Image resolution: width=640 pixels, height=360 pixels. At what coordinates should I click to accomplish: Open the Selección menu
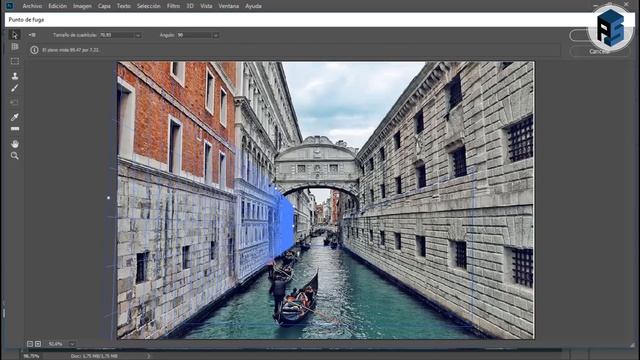(149, 6)
